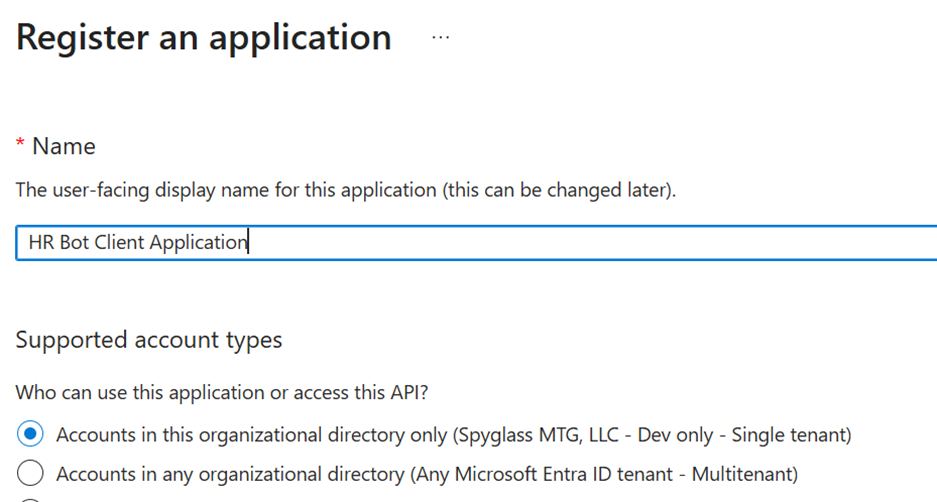This screenshot has width=937, height=502.
Task: Click the empty right side of the Name field
Action: click(700, 243)
